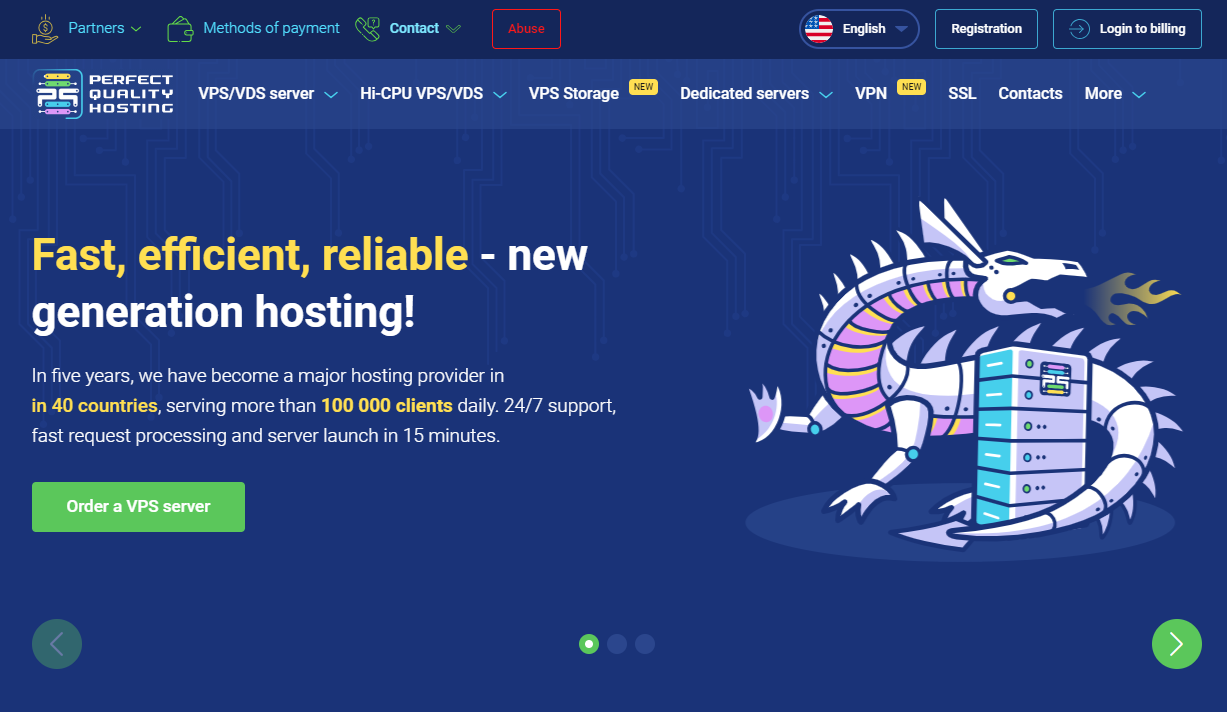Go to next slide with green arrow
Image resolution: width=1227 pixels, height=712 pixels.
coord(1176,644)
